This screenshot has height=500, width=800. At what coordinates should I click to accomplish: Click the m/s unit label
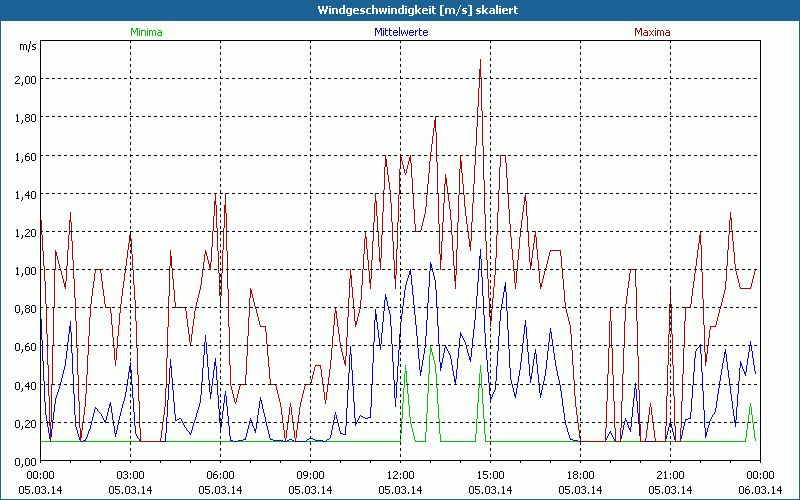point(26,46)
